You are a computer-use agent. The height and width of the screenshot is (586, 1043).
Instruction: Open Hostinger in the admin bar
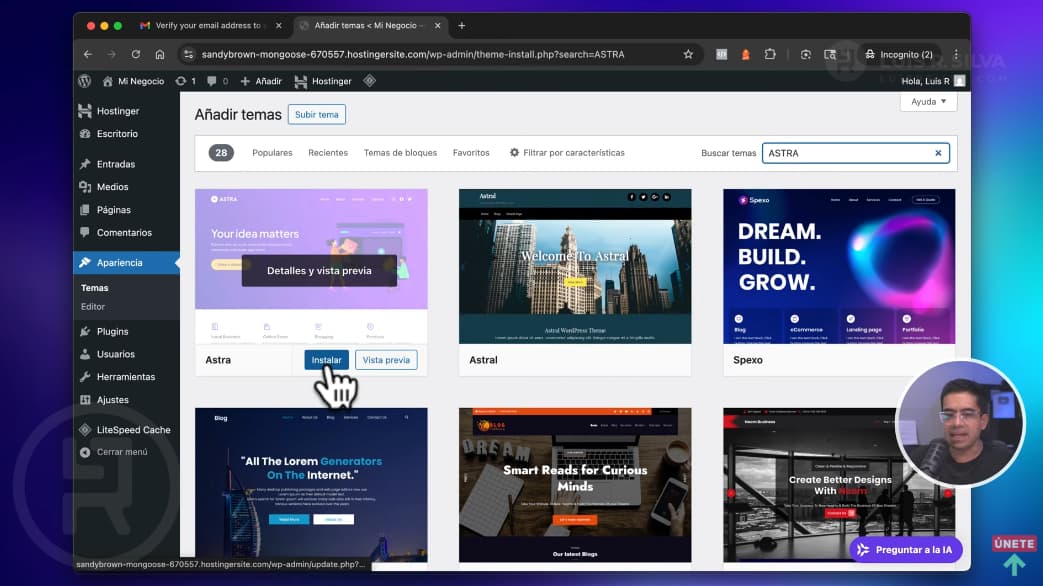(x=323, y=81)
